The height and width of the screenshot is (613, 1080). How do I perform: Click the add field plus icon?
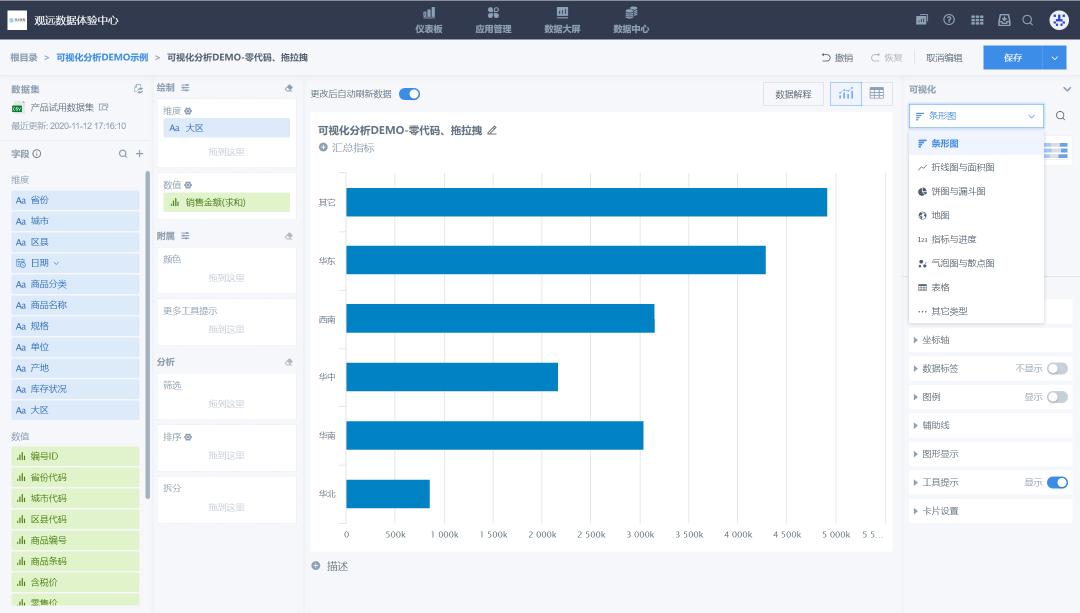(140, 154)
